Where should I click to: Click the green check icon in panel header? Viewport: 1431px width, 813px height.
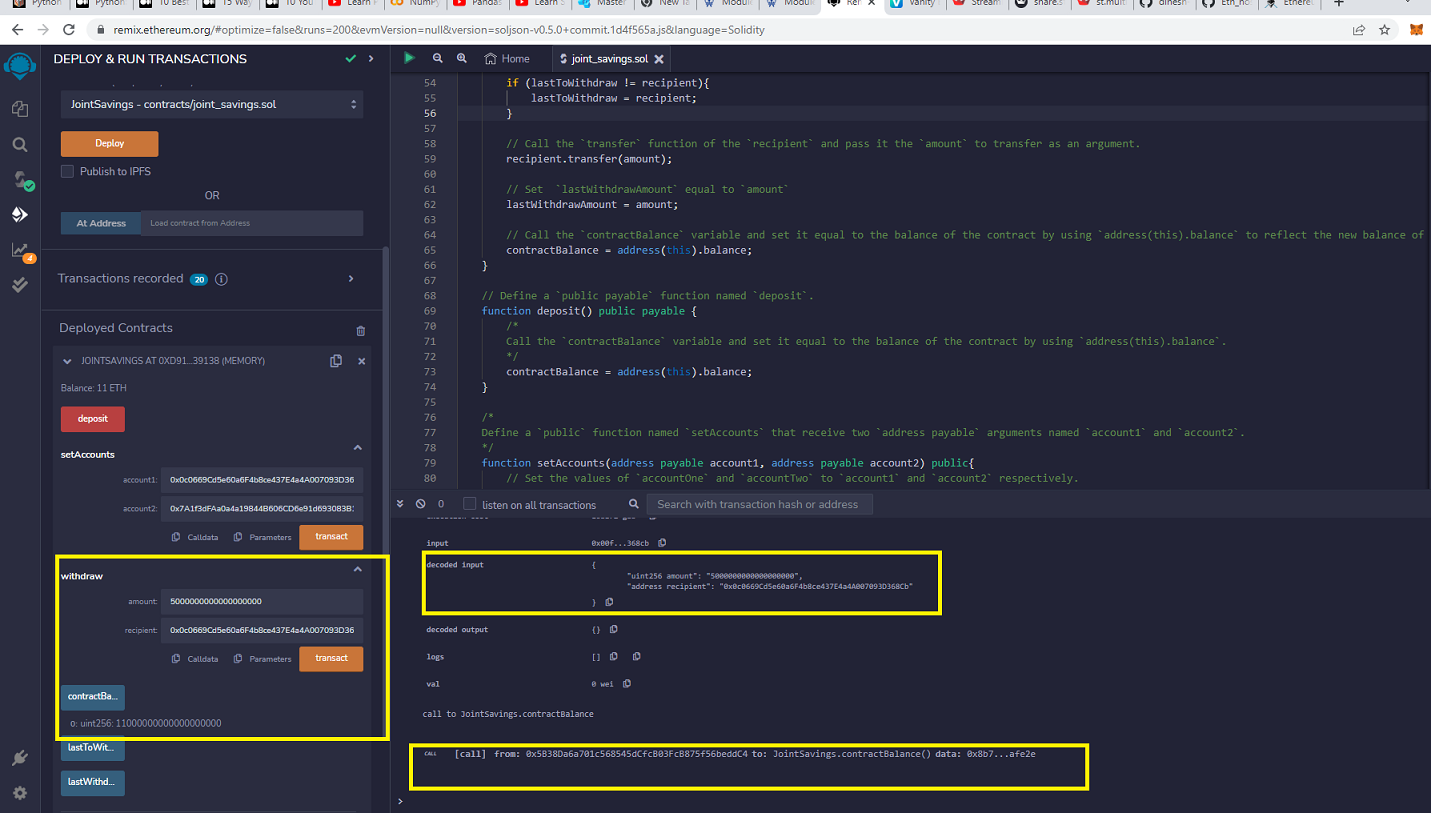tap(350, 59)
